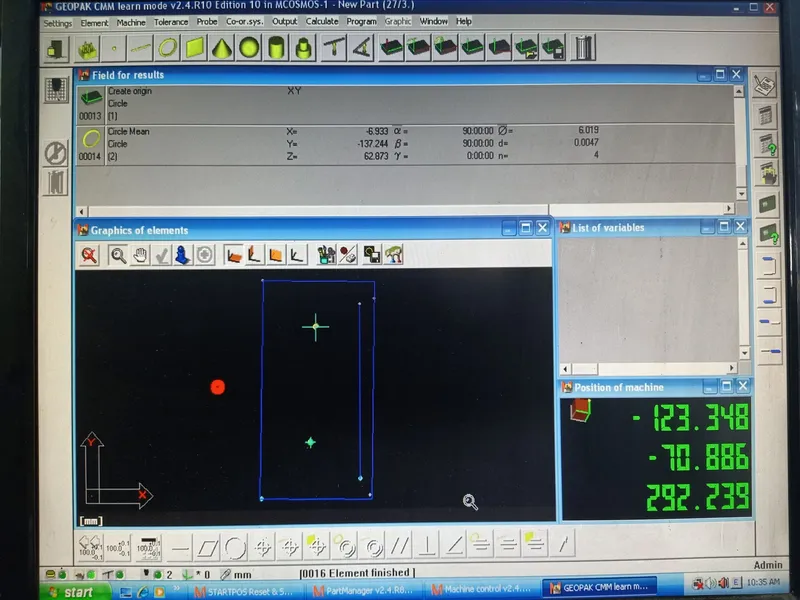
Task: Open the Angle measurement tool
Action: coord(361,48)
